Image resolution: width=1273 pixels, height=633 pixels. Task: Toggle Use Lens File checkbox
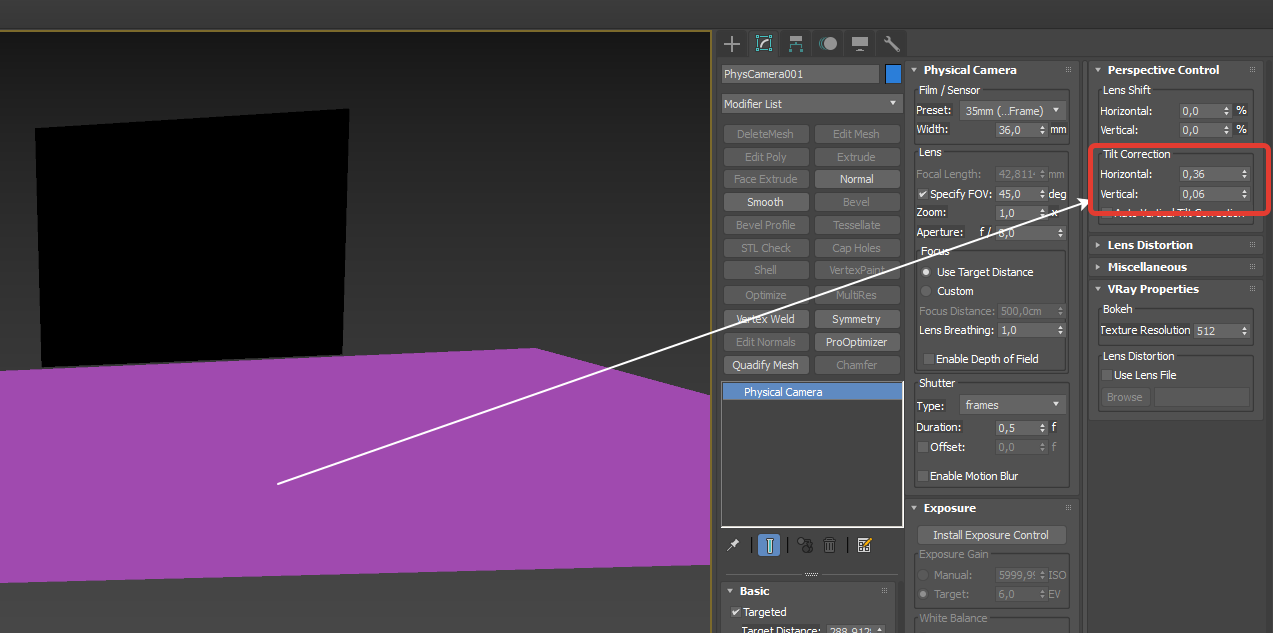[1107, 375]
